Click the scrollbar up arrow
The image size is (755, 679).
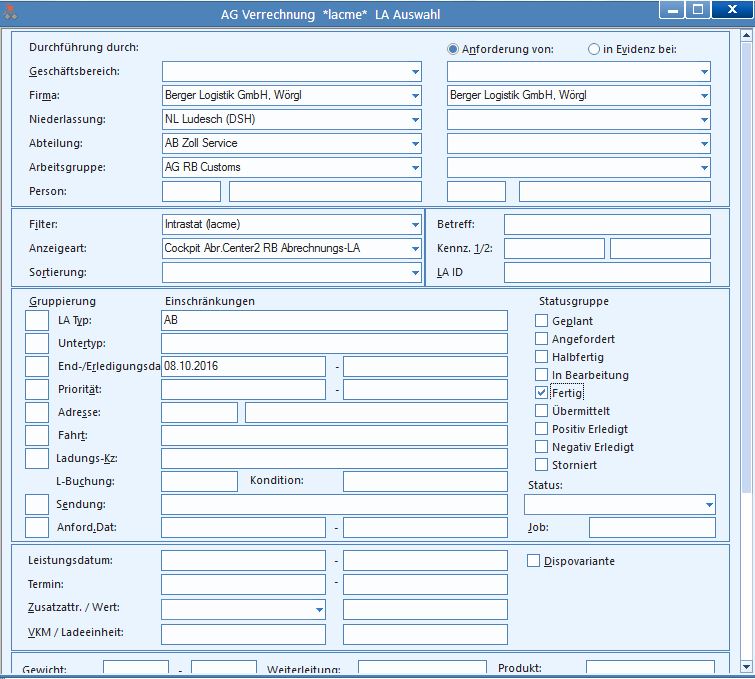tap(746, 35)
